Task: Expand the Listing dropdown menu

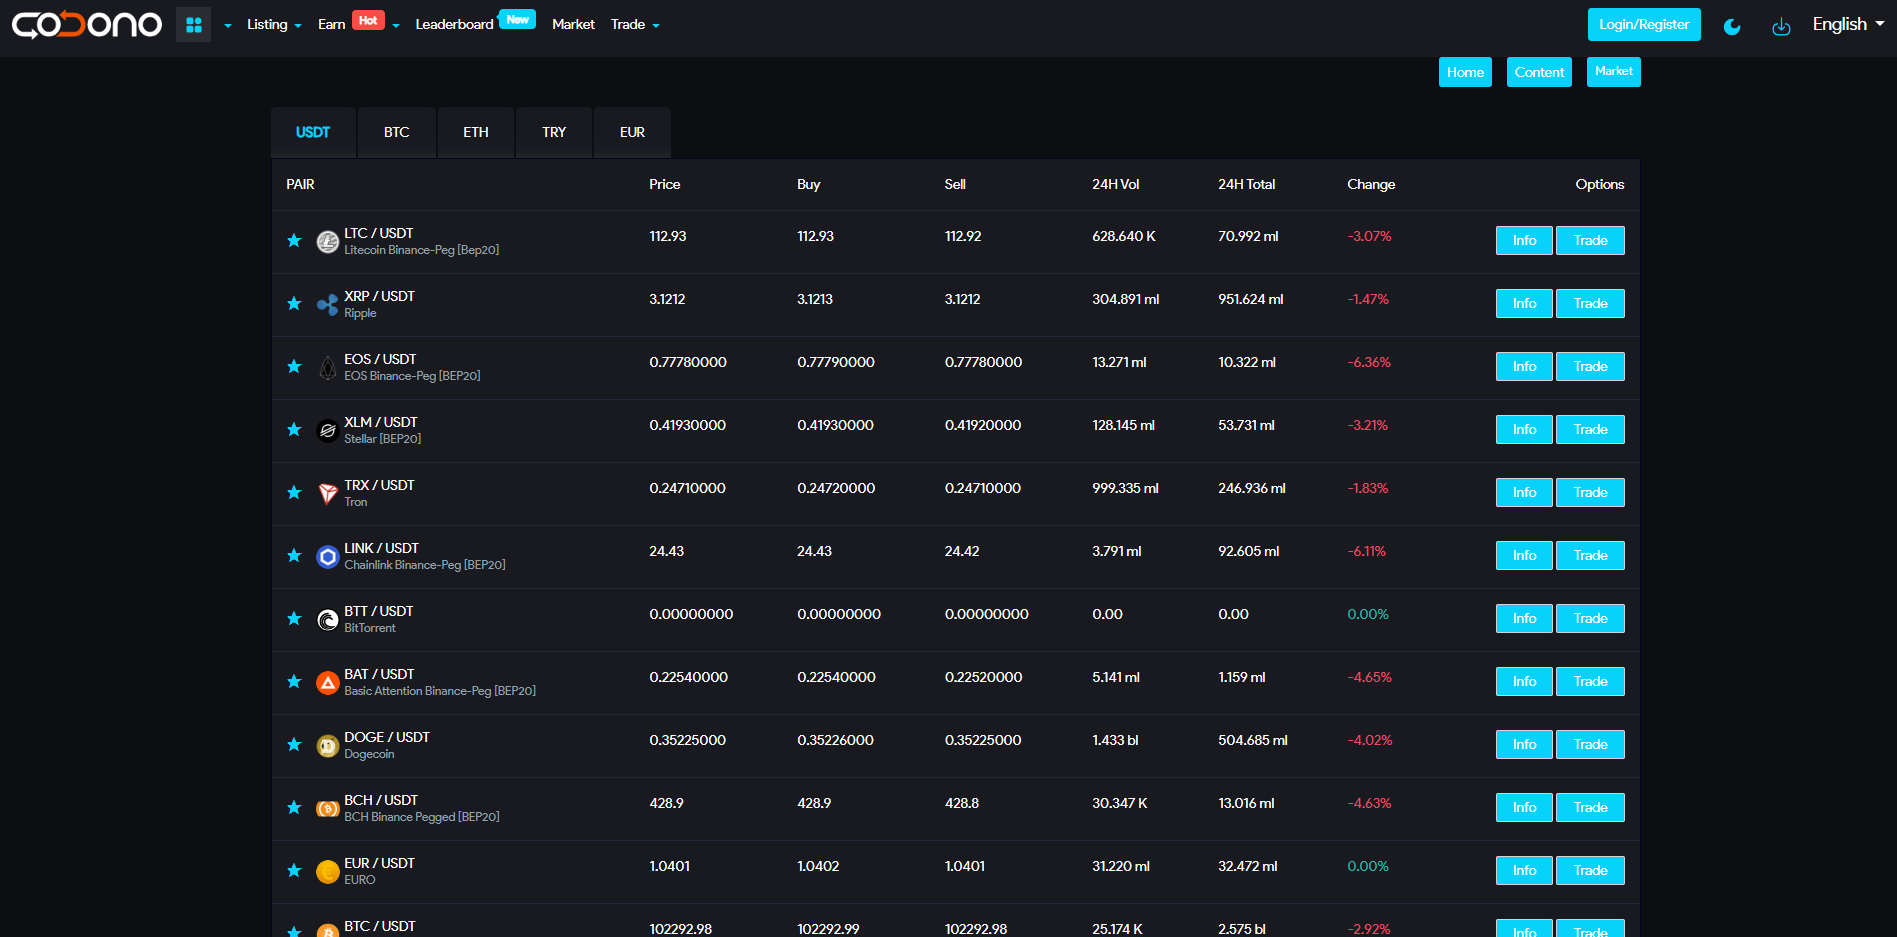Action: (274, 24)
